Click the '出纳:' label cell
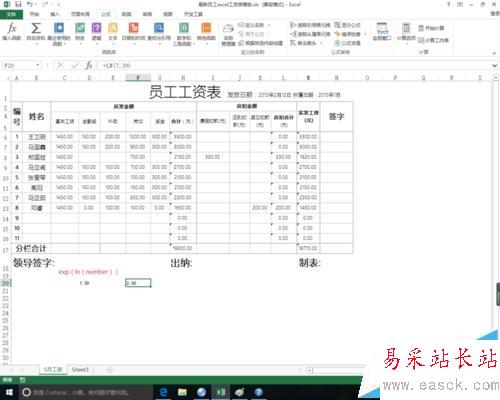Viewport: 500px width, 400px height. pos(181,263)
